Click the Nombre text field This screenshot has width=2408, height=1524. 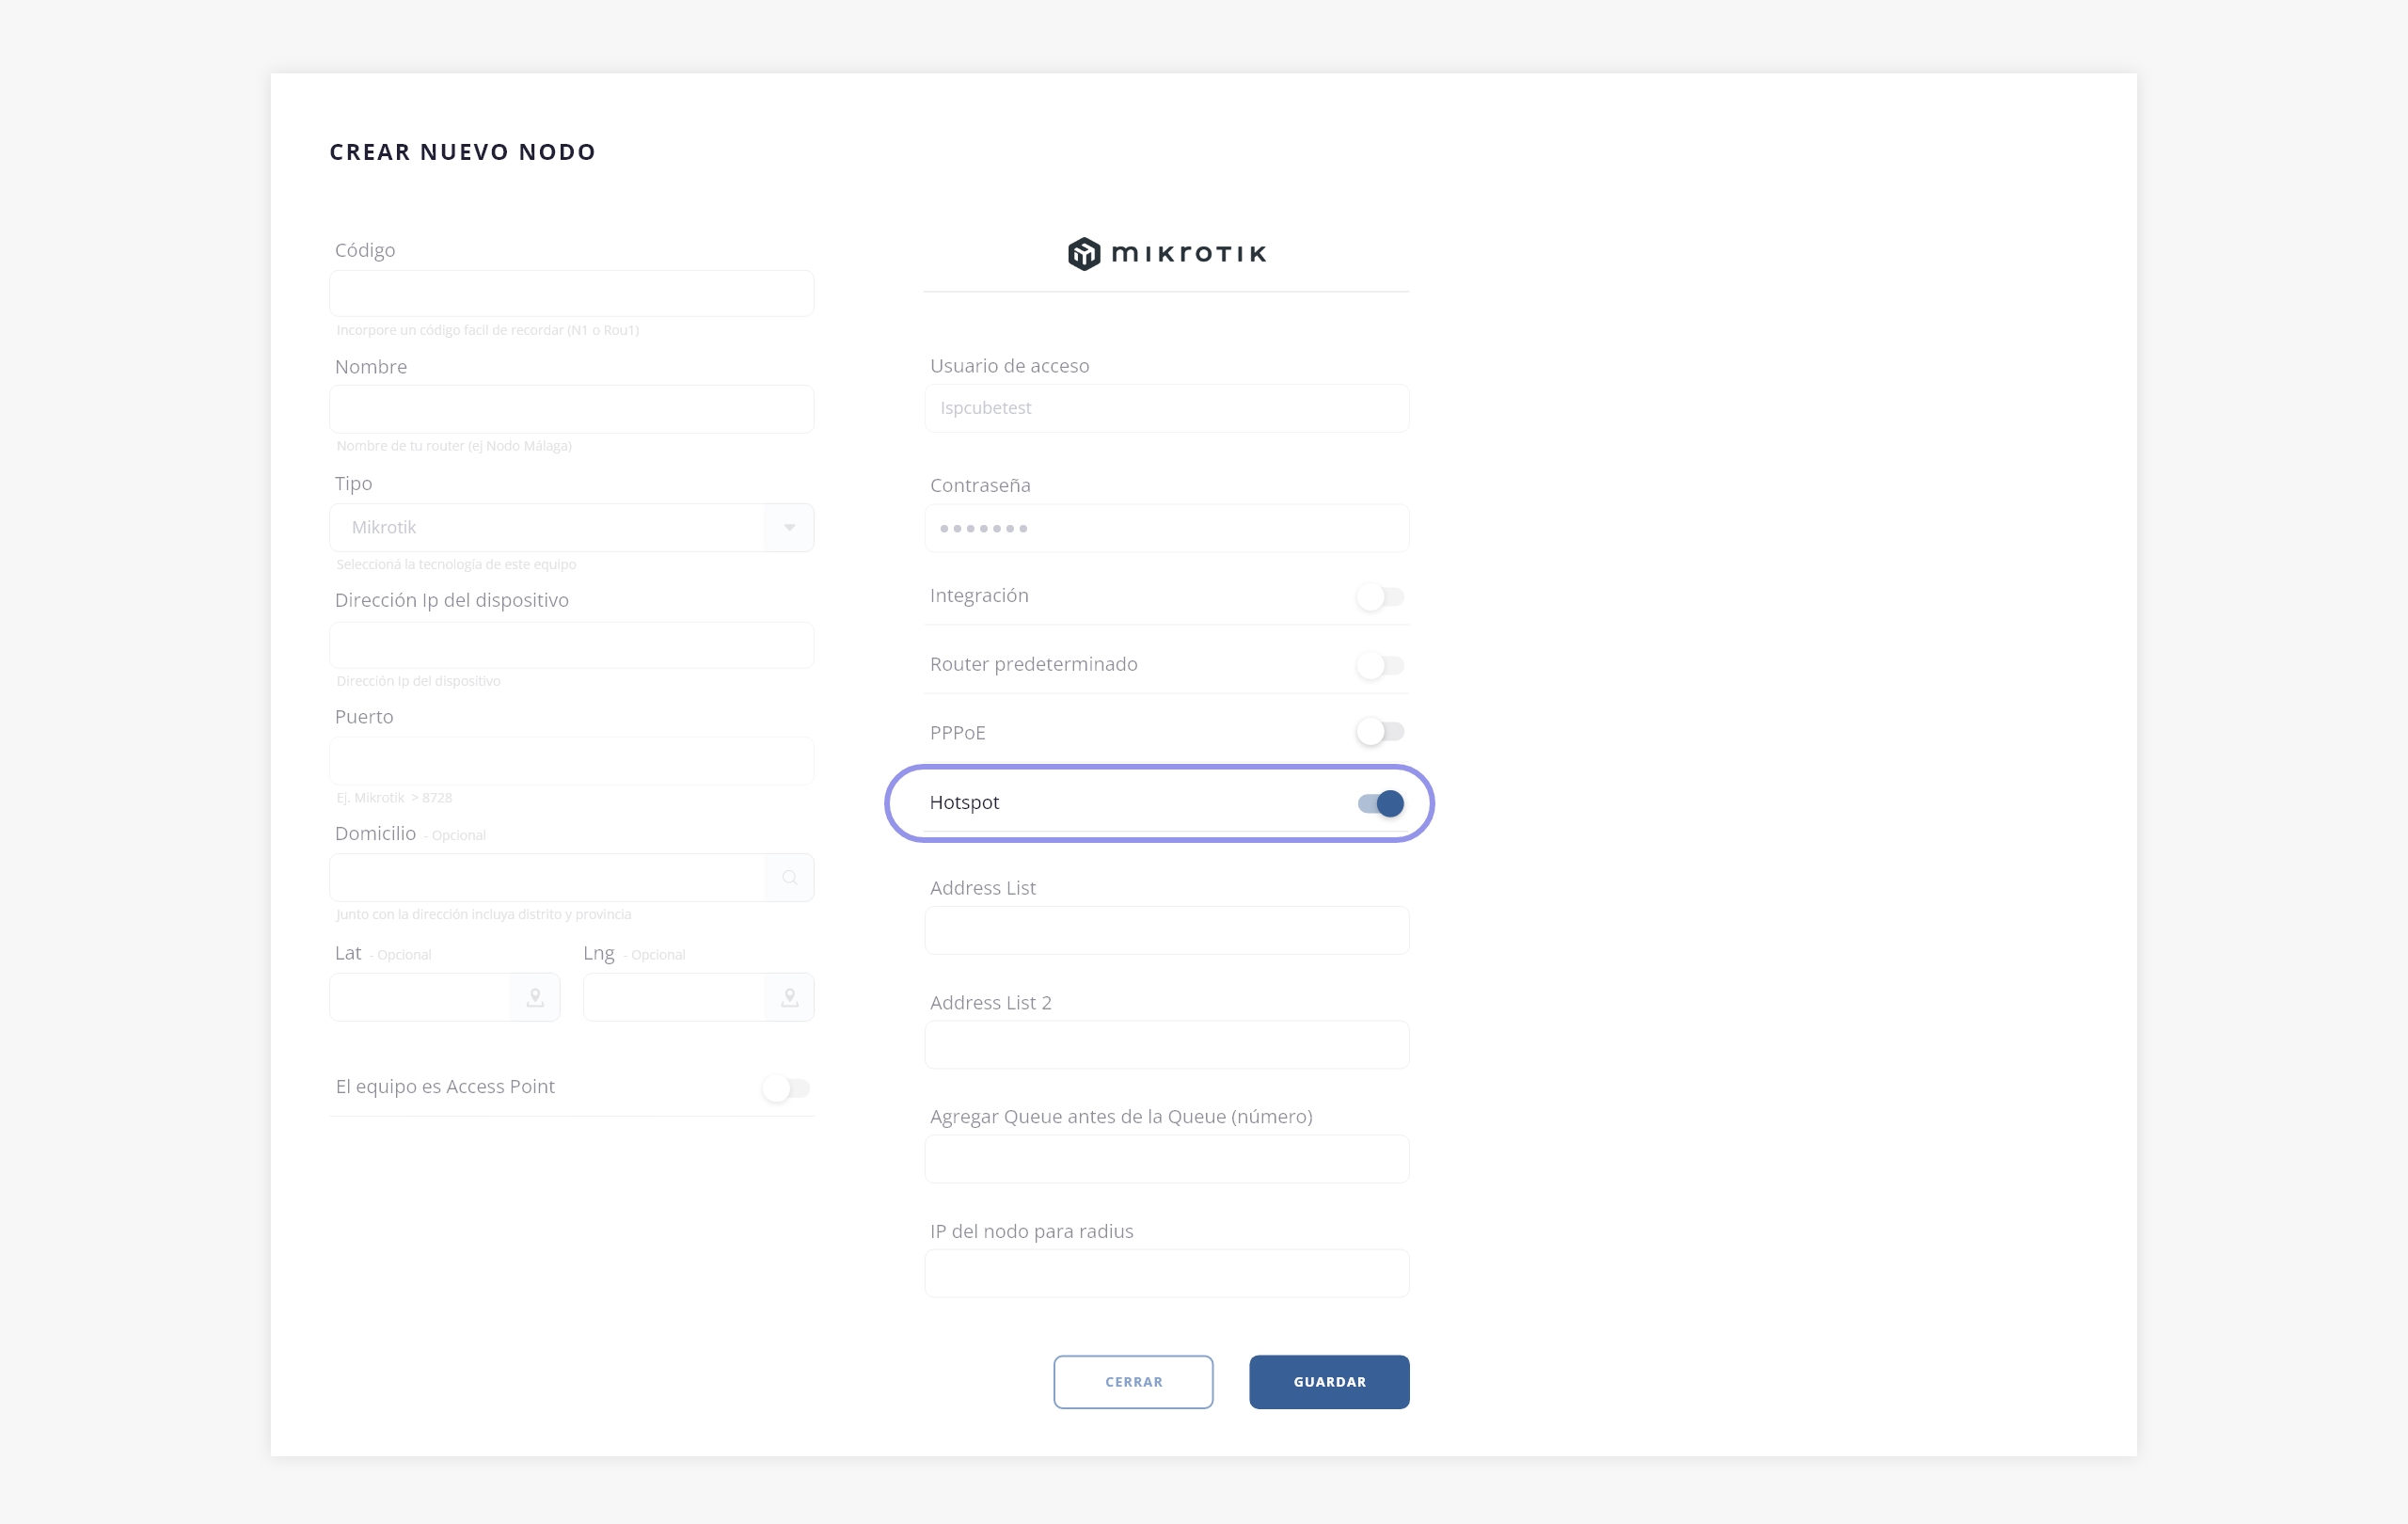click(x=571, y=410)
